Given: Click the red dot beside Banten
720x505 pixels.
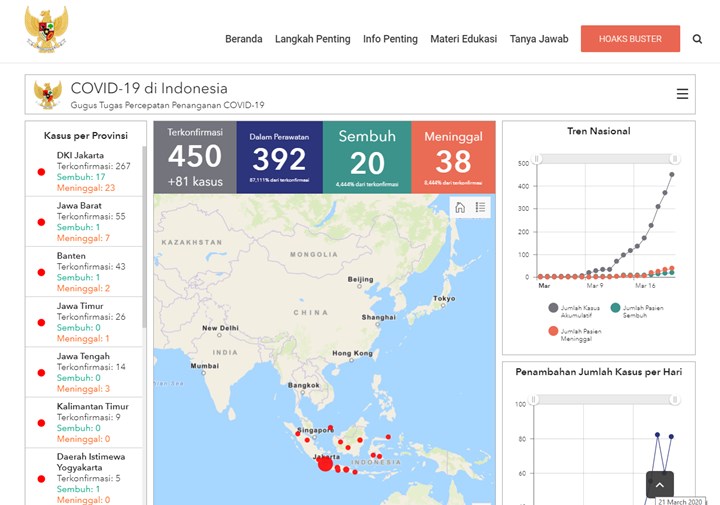Looking at the screenshot, I should click(41, 272).
